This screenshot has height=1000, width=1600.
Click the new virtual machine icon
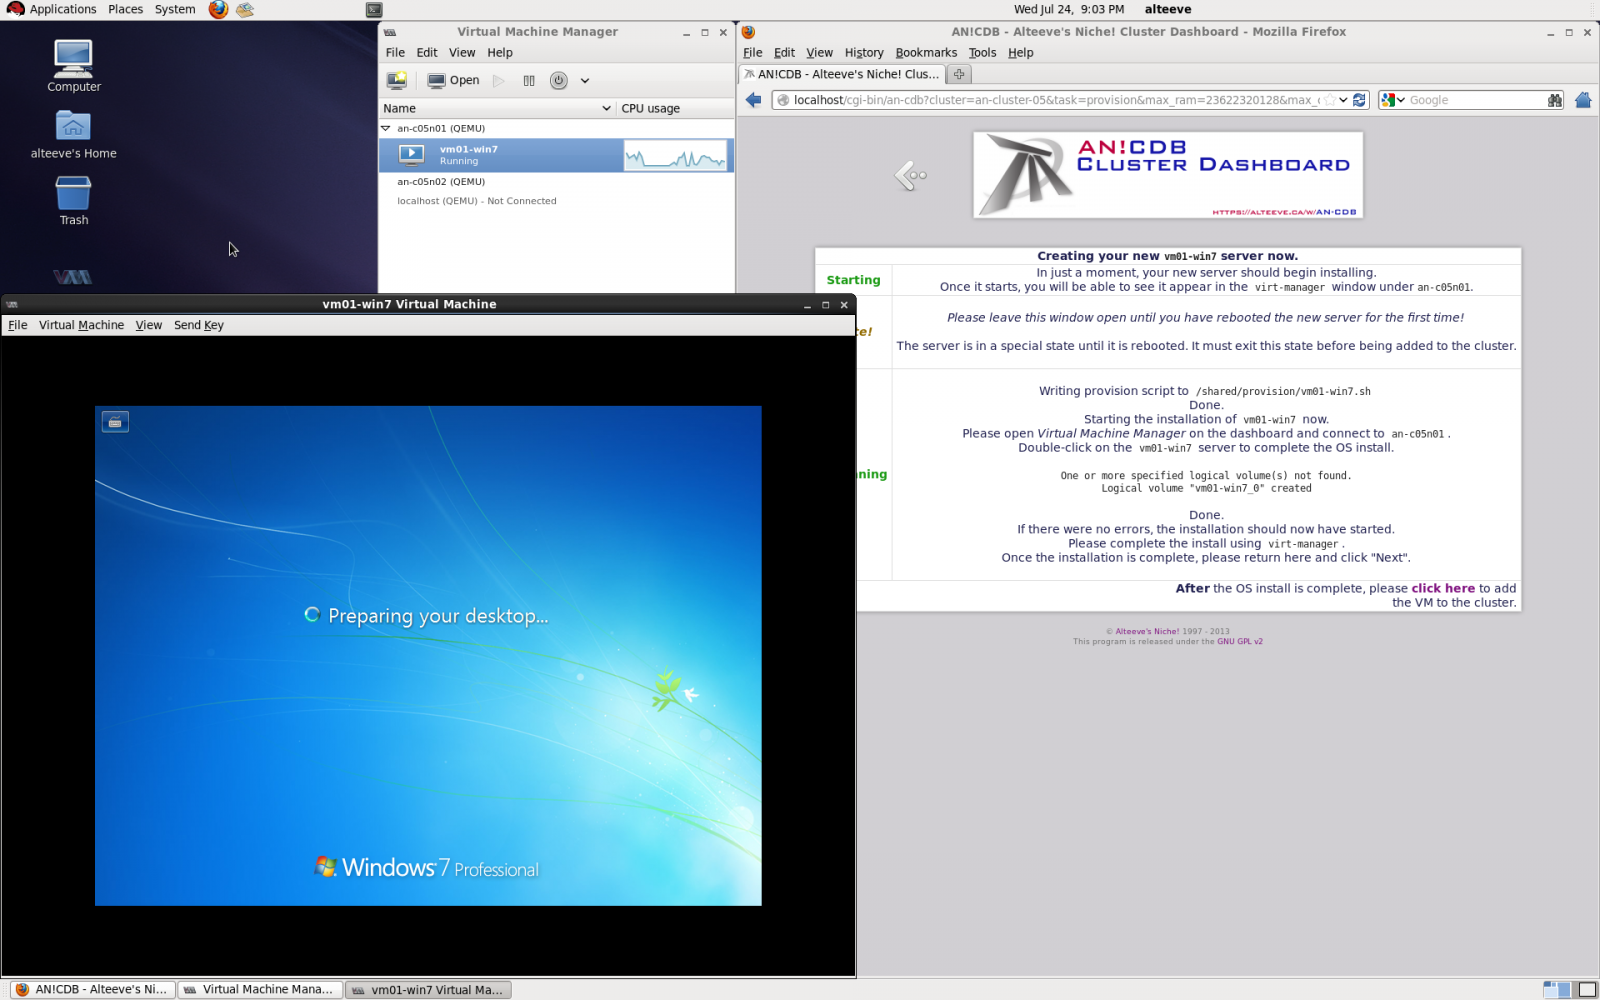click(x=397, y=80)
